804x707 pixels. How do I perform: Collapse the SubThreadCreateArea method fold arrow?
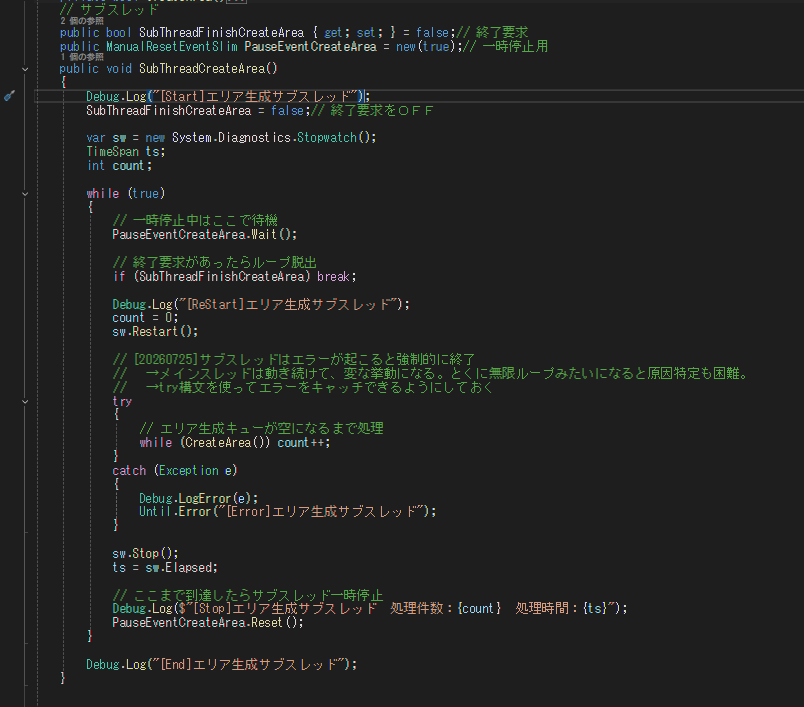point(25,69)
